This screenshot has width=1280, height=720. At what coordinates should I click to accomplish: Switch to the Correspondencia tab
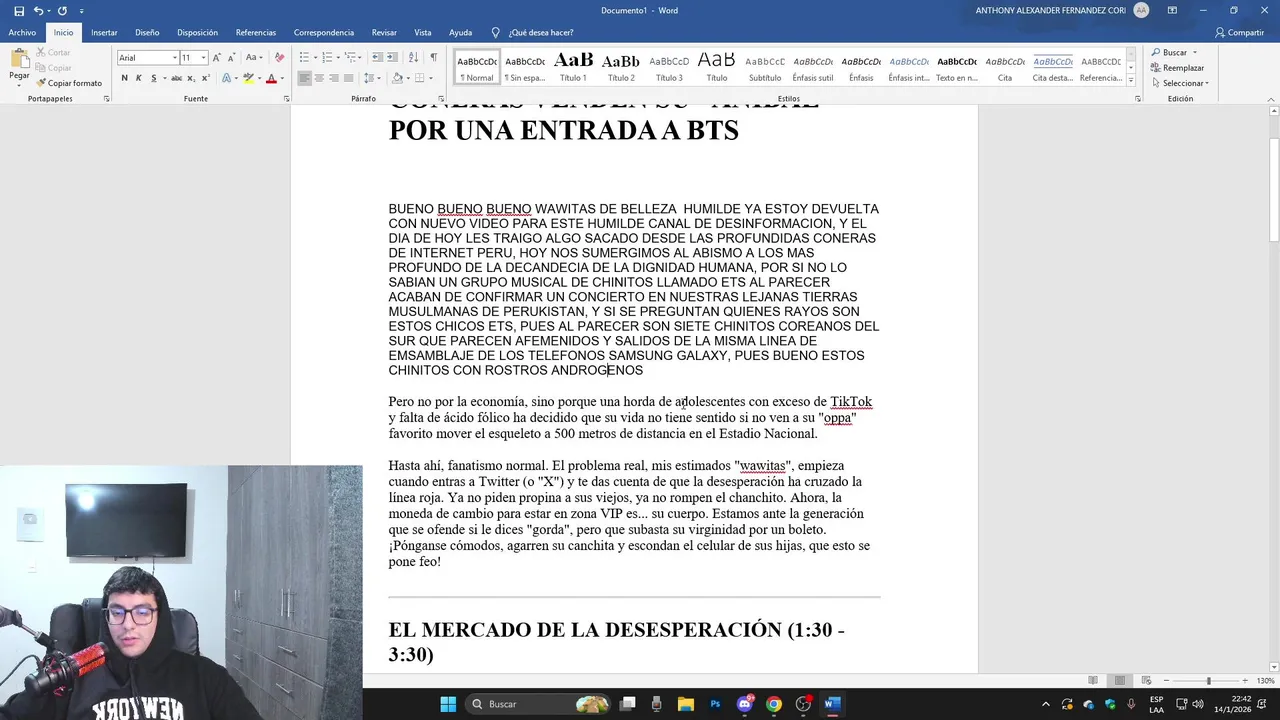[324, 33]
